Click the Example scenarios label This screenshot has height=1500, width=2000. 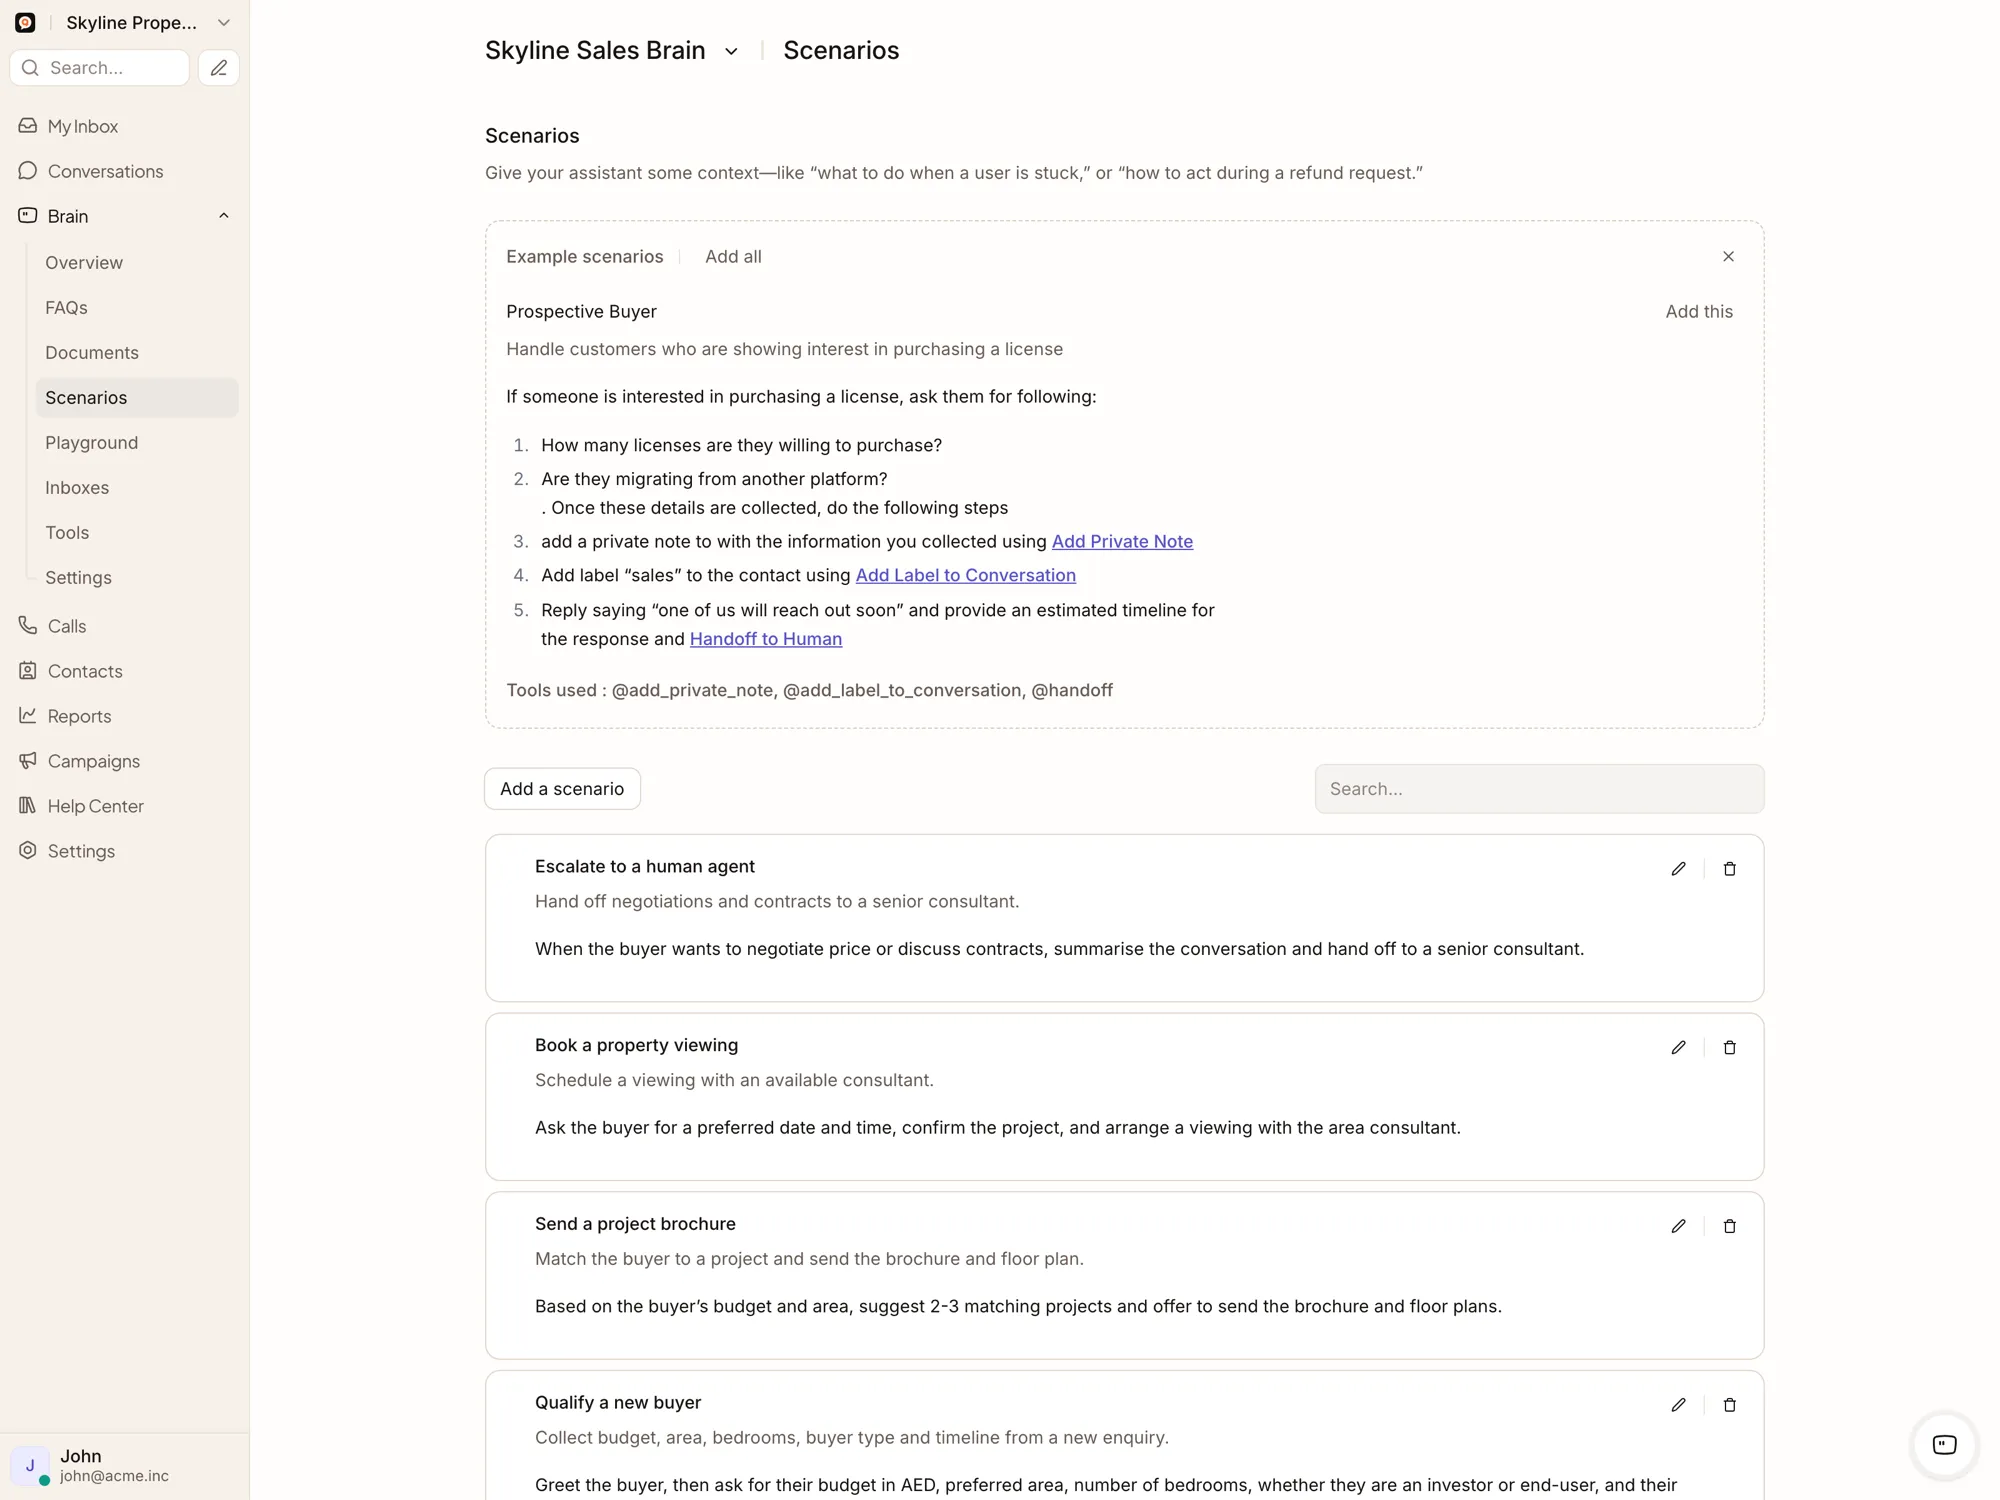tap(584, 256)
